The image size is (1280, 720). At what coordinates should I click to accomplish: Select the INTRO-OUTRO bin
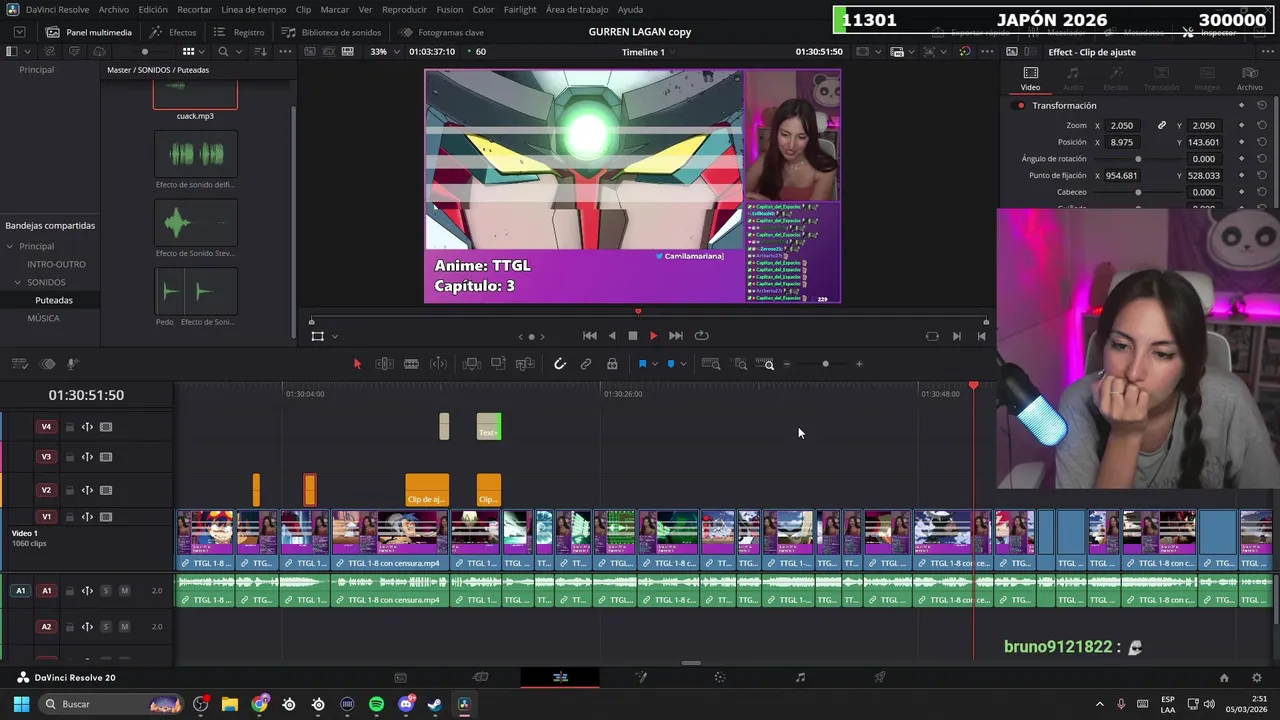tap(56, 264)
